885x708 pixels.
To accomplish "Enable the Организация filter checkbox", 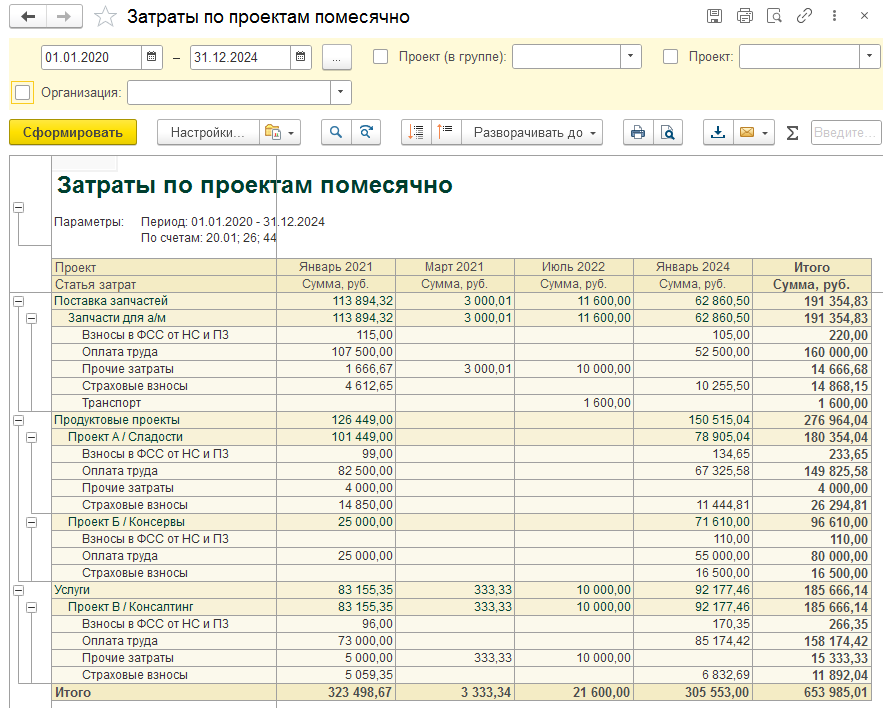I will click(23, 93).
